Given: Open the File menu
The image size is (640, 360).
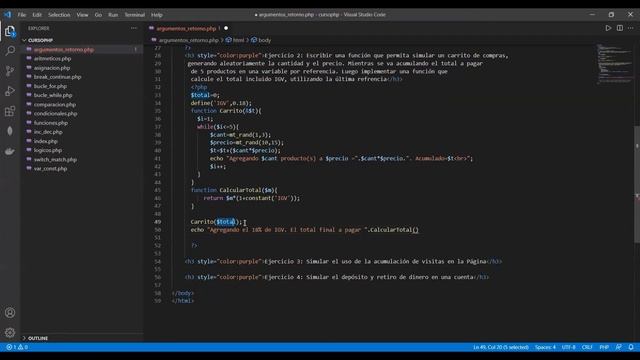Looking at the screenshot, I should pyautogui.click(x=22, y=15).
